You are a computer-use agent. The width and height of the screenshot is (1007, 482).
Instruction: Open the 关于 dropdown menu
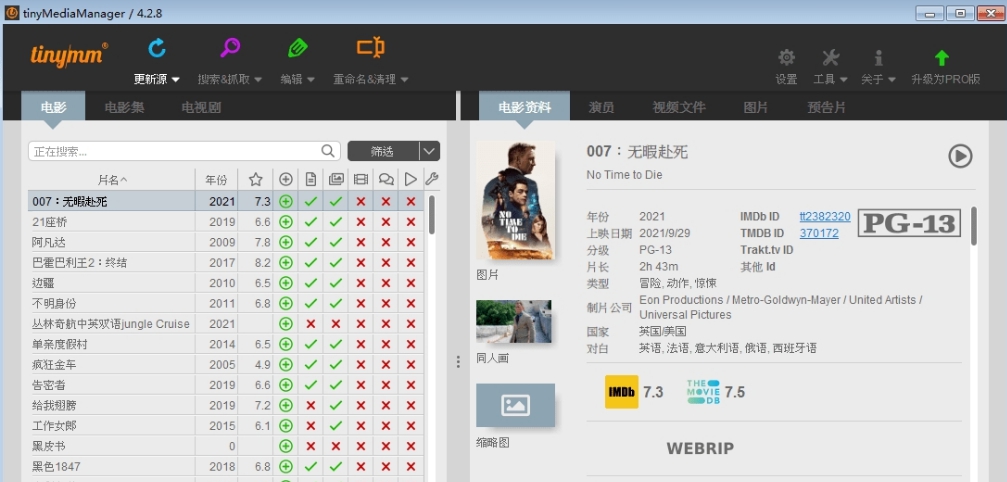[x=891, y=80]
